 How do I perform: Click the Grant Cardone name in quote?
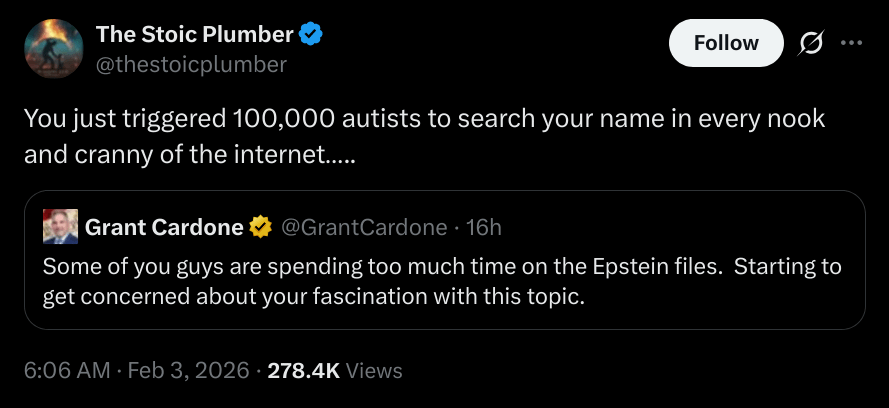click(164, 228)
